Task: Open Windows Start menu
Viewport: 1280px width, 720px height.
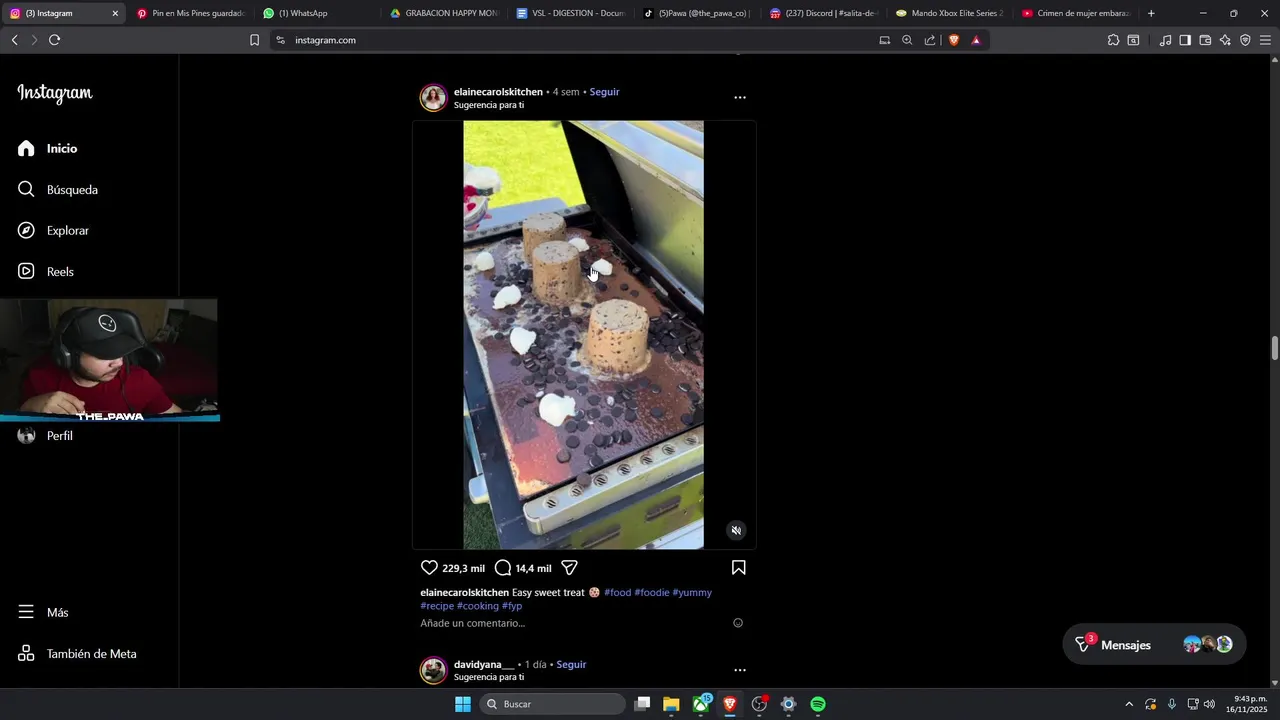Action: (463, 704)
